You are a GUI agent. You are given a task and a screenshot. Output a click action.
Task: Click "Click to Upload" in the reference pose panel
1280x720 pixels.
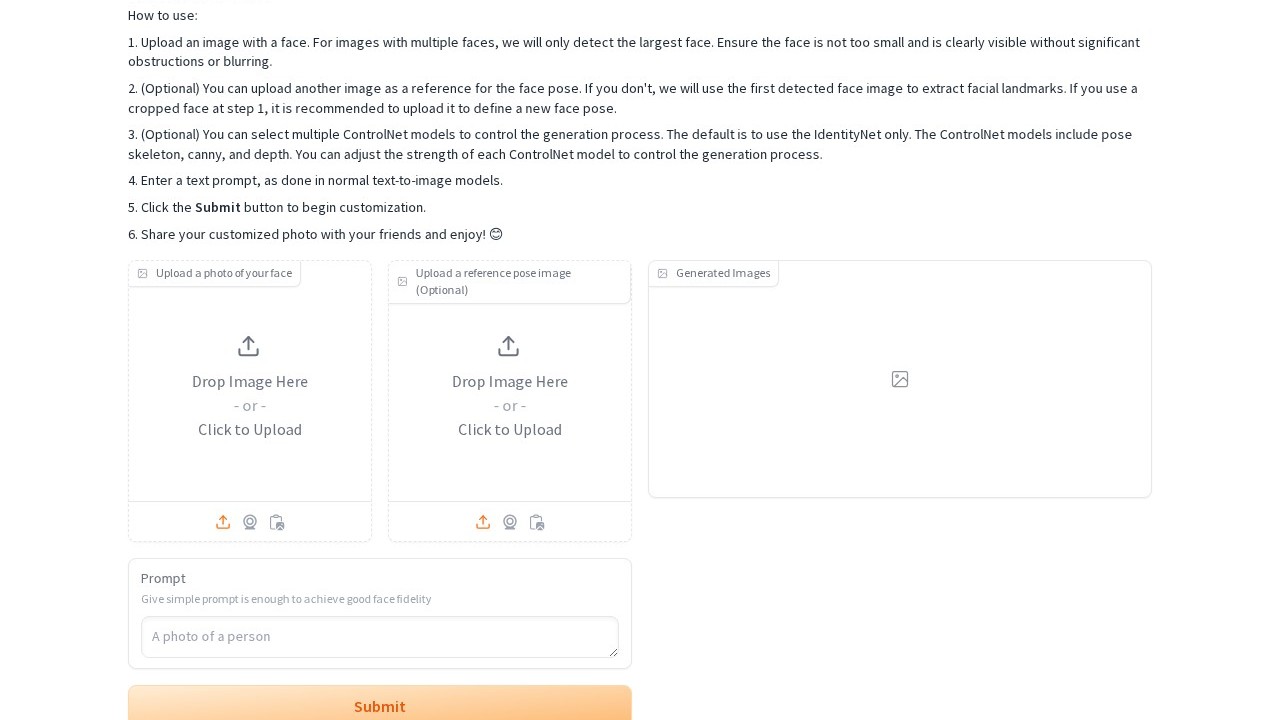[510, 429]
